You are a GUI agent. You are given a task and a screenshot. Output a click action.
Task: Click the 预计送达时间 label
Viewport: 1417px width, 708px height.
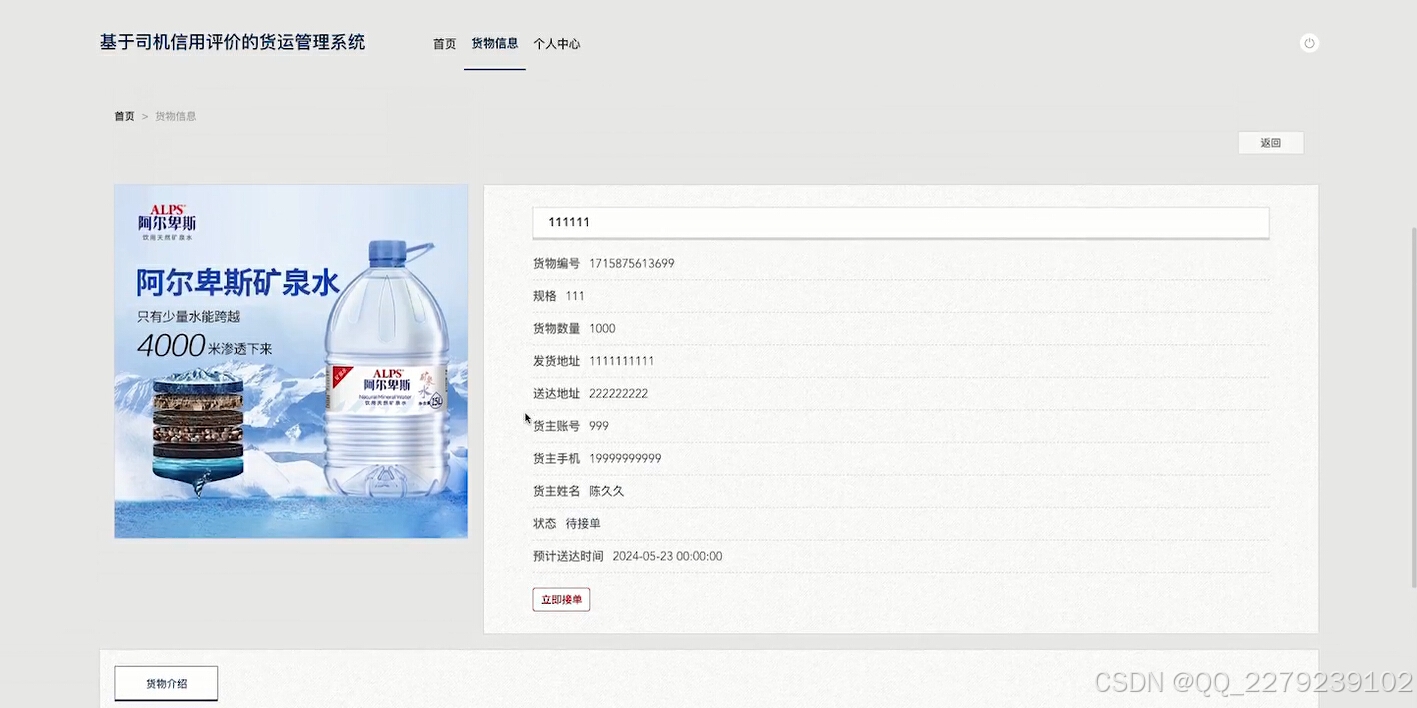(x=568, y=556)
